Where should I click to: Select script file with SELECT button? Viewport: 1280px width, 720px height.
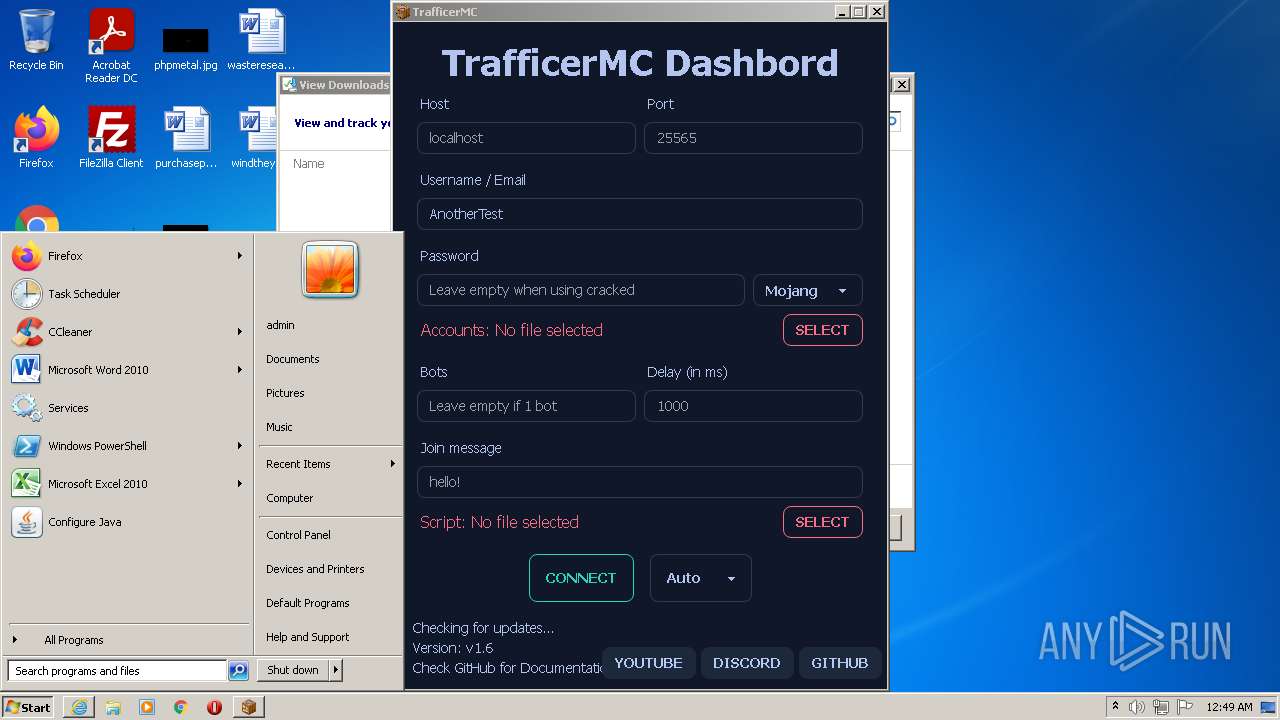[822, 522]
